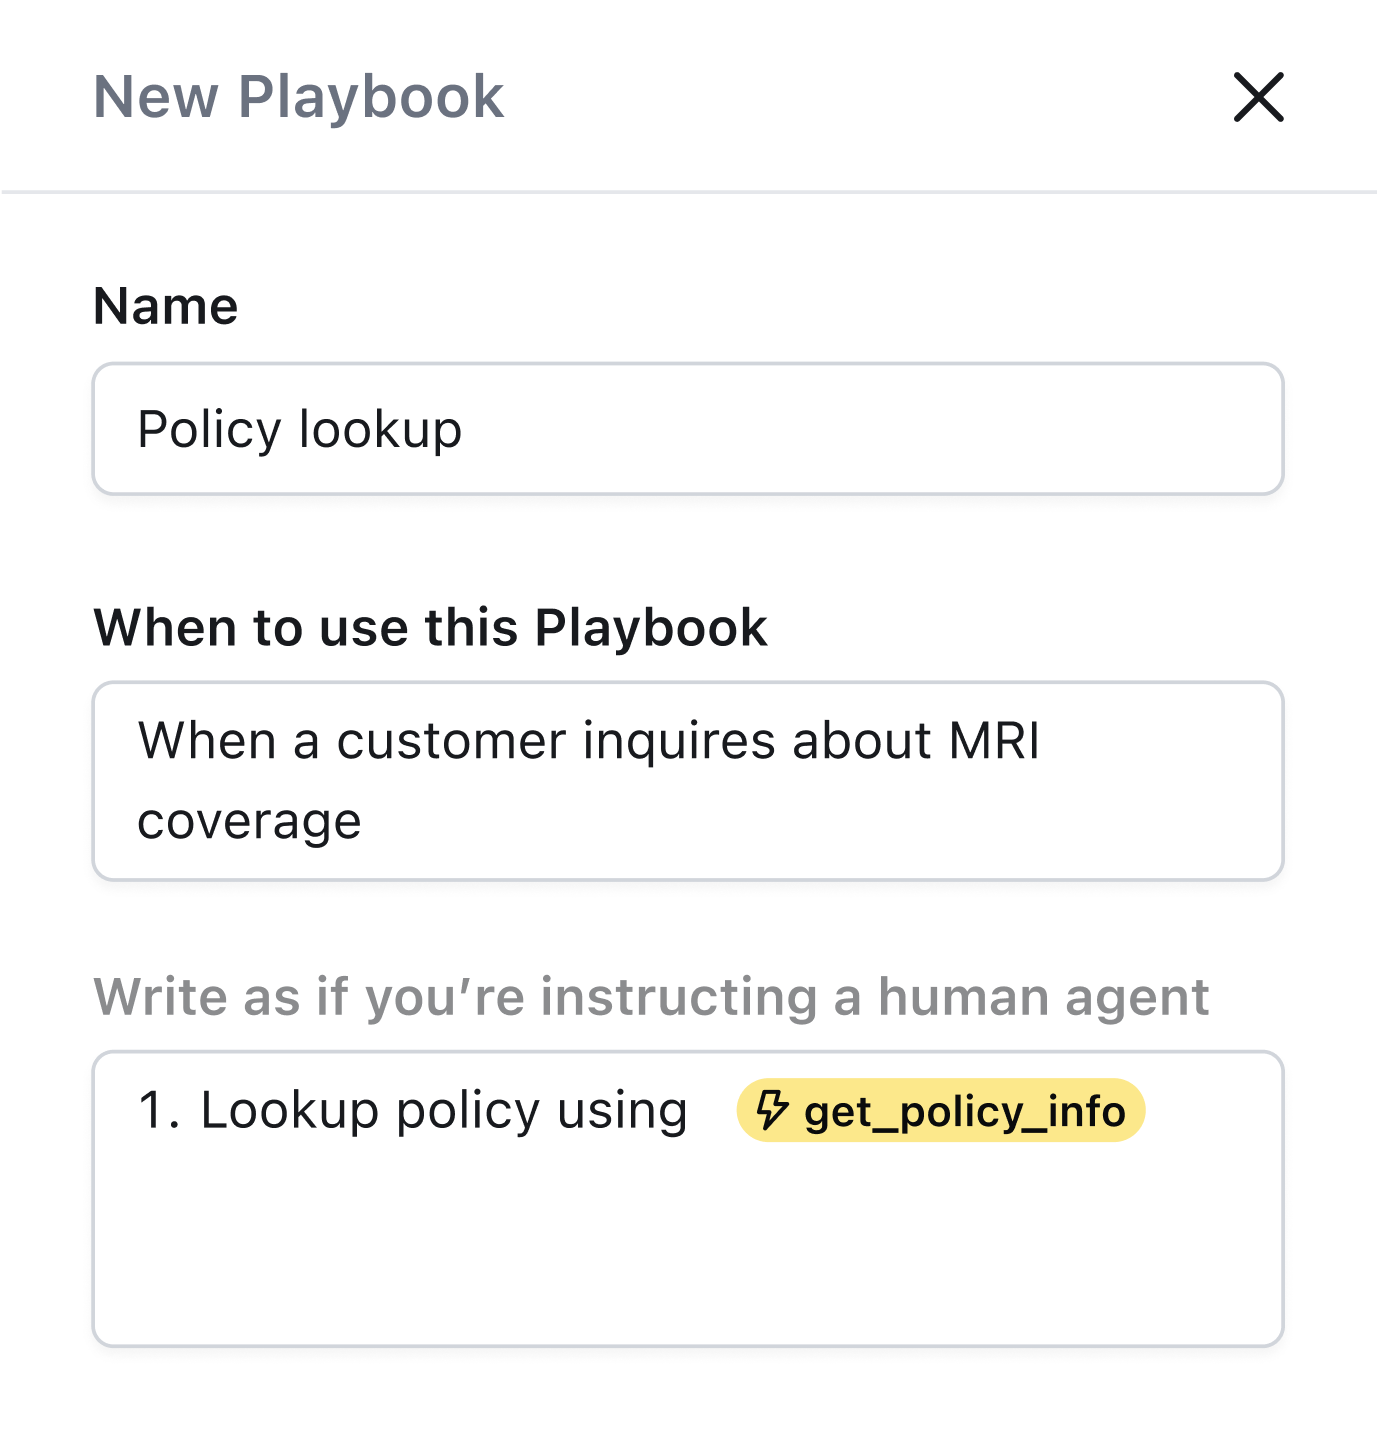Click the empty space in the instructions box
The height and width of the screenshot is (1440, 1377).
pyautogui.click(x=688, y=1250)
